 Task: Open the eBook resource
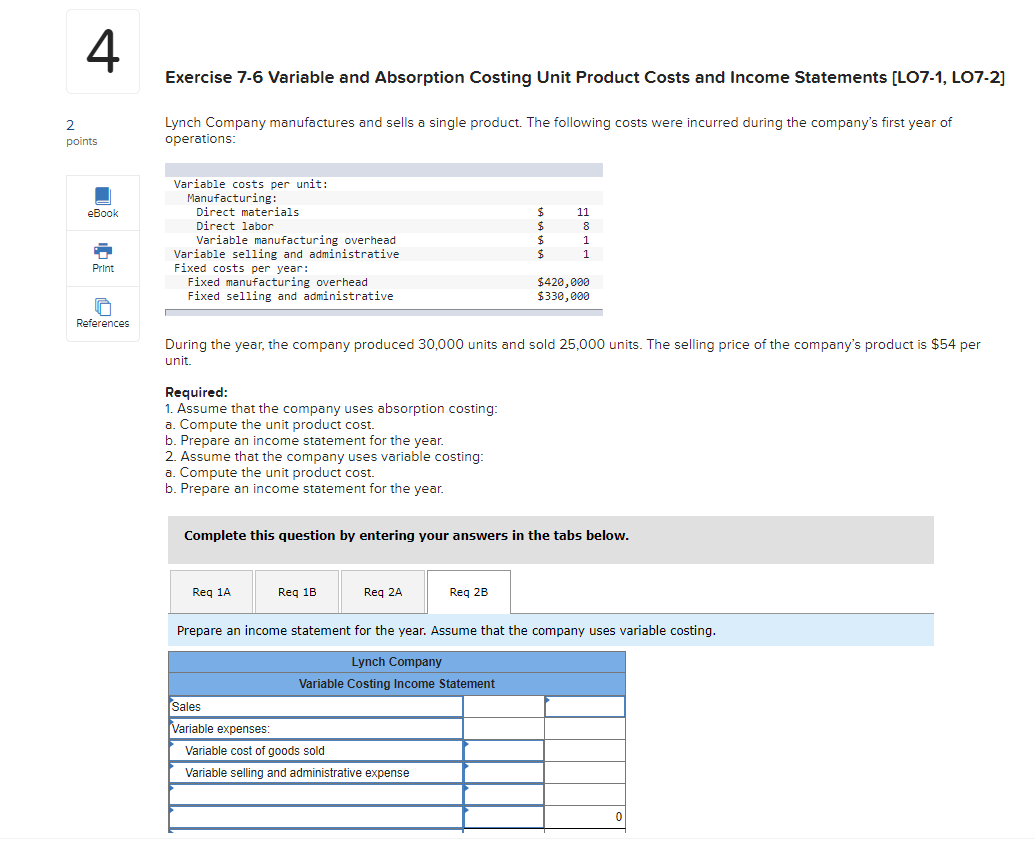click(x=101, y=202)
